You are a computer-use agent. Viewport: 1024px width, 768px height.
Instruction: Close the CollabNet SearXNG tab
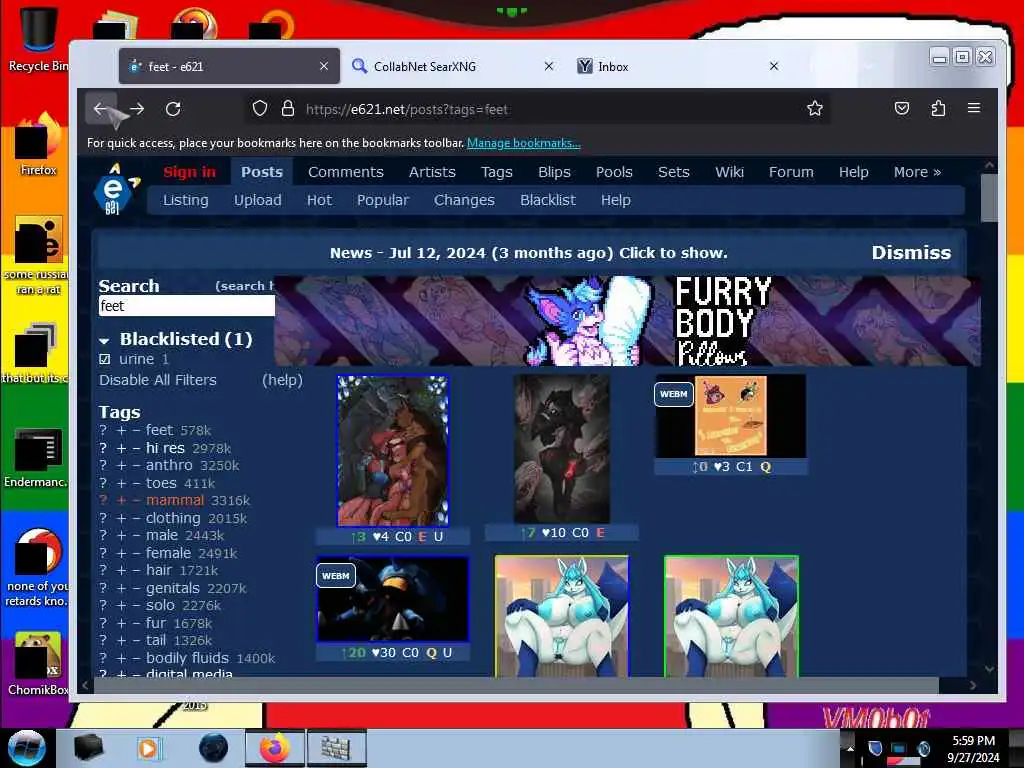point(549,66)
